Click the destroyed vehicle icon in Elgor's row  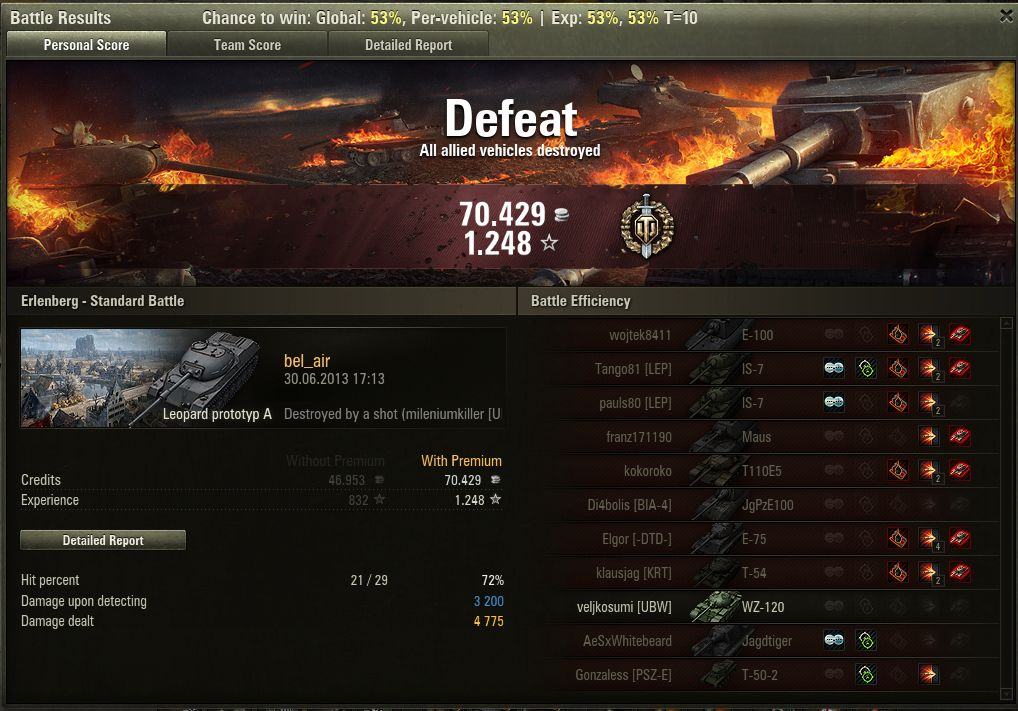[x=960, y=538]
